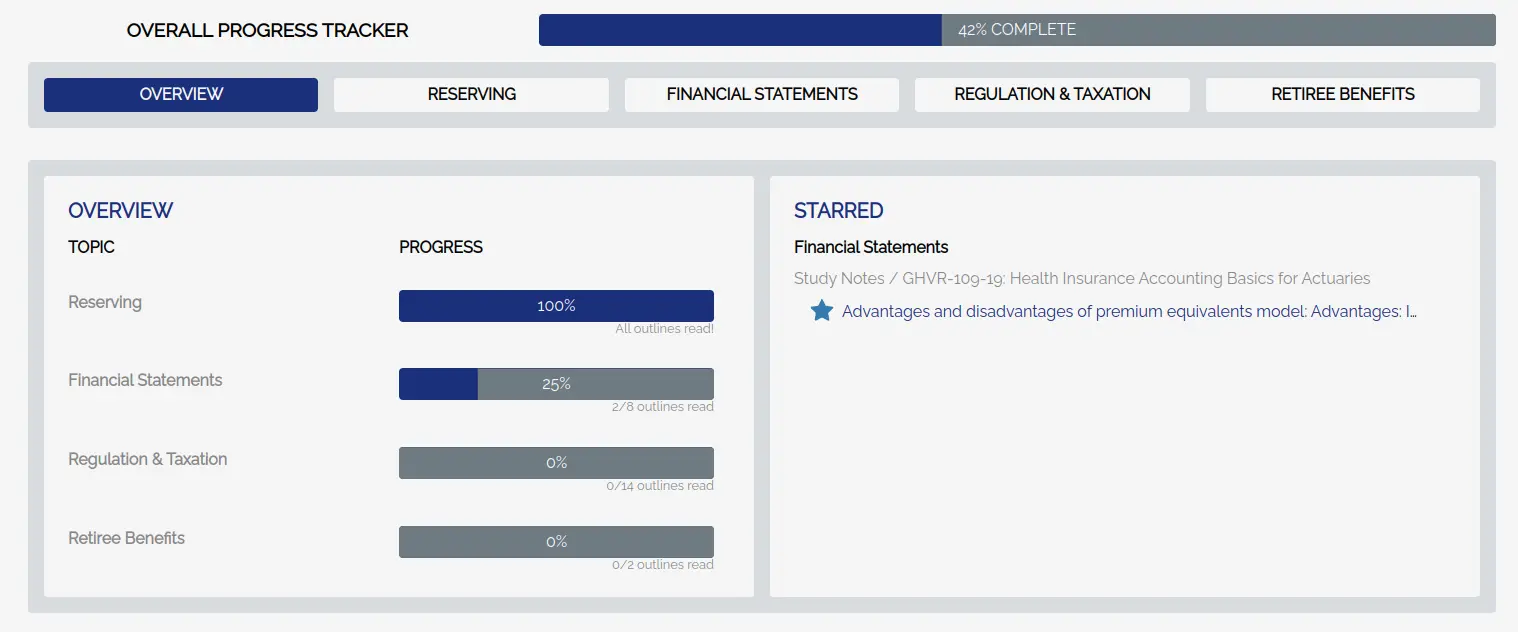This screenshot has width=1518, height=632.
Task: Click the Retiree Benefits progress bar
Action: point(556,541)
